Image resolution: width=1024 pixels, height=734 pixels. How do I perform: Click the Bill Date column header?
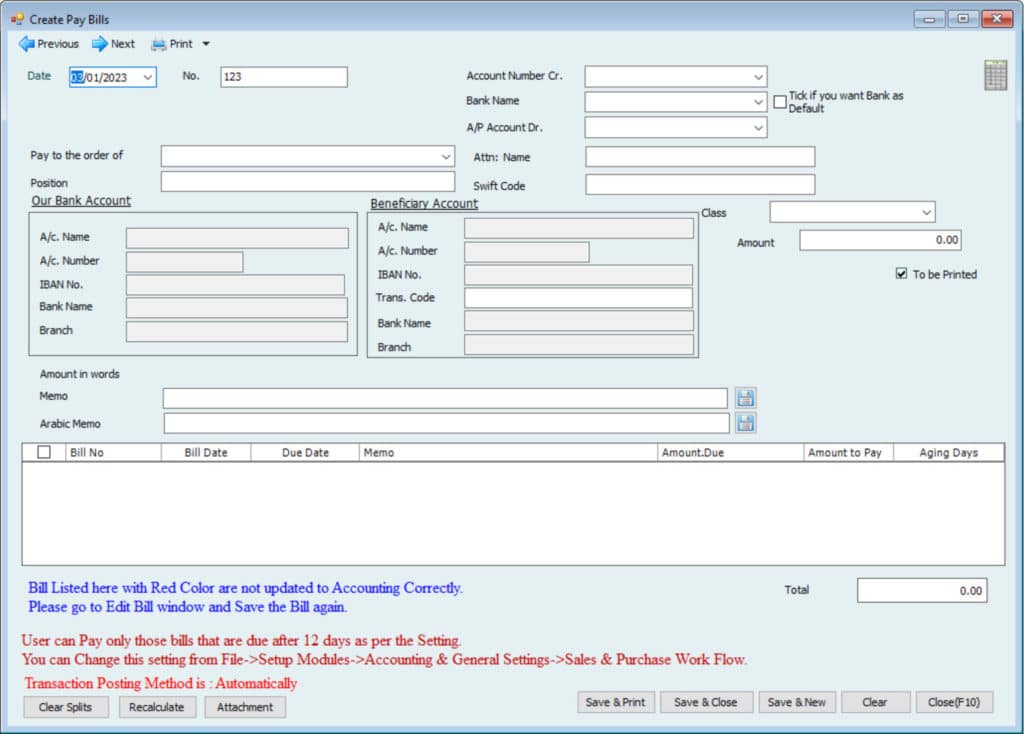click(x=206, y=453)
